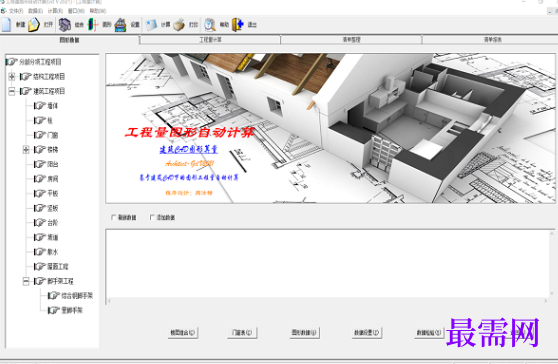Open the 数据(E) menu
Image resolution: width=558 pixels, height=364 pixels.
tap(36, 11)
